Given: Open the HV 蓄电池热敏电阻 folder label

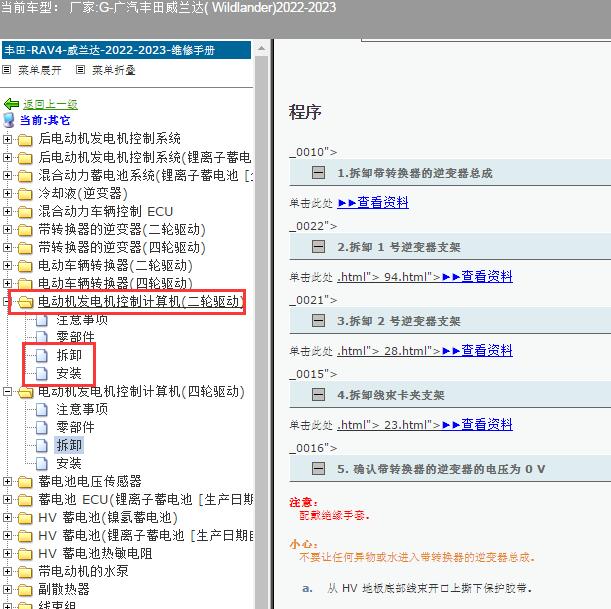Looking at the screenshot, I should click(95, 554).
